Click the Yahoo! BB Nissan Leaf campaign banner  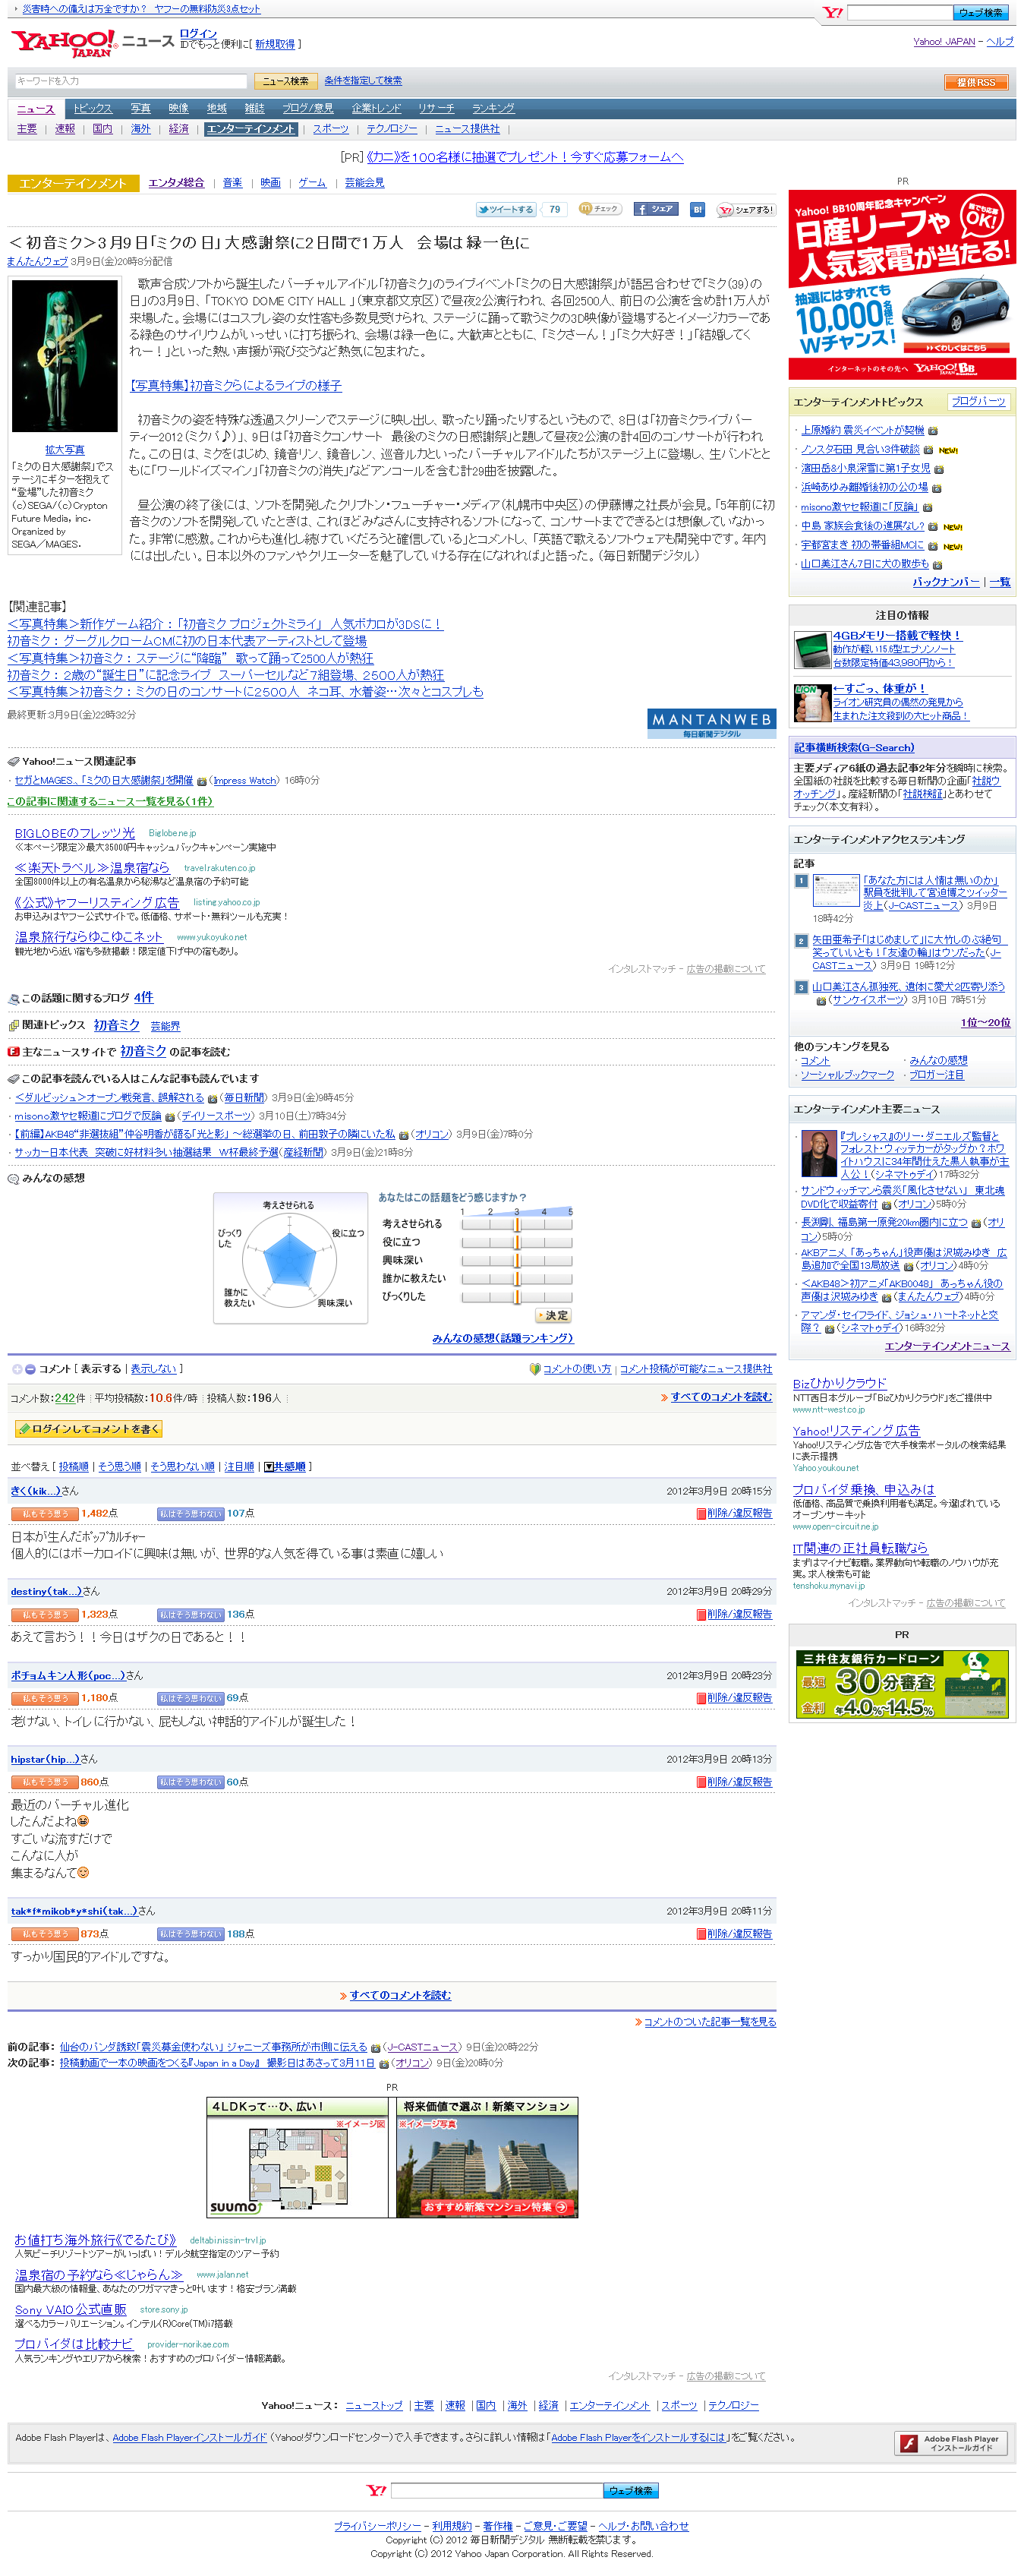click(902, 284)
